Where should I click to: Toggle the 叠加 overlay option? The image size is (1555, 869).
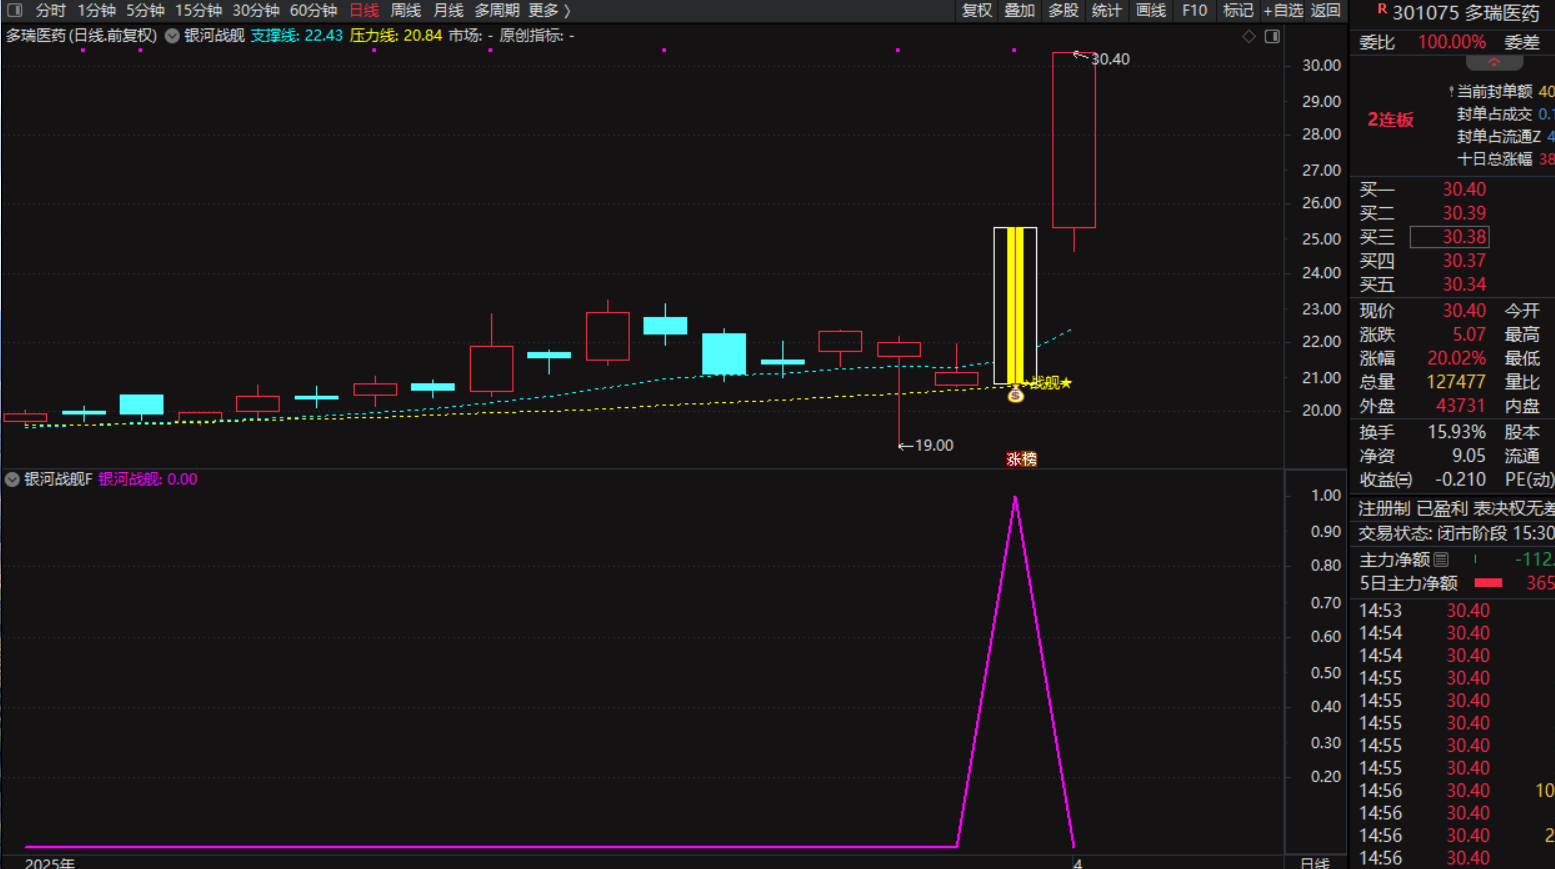click(x=1019, y=10)
